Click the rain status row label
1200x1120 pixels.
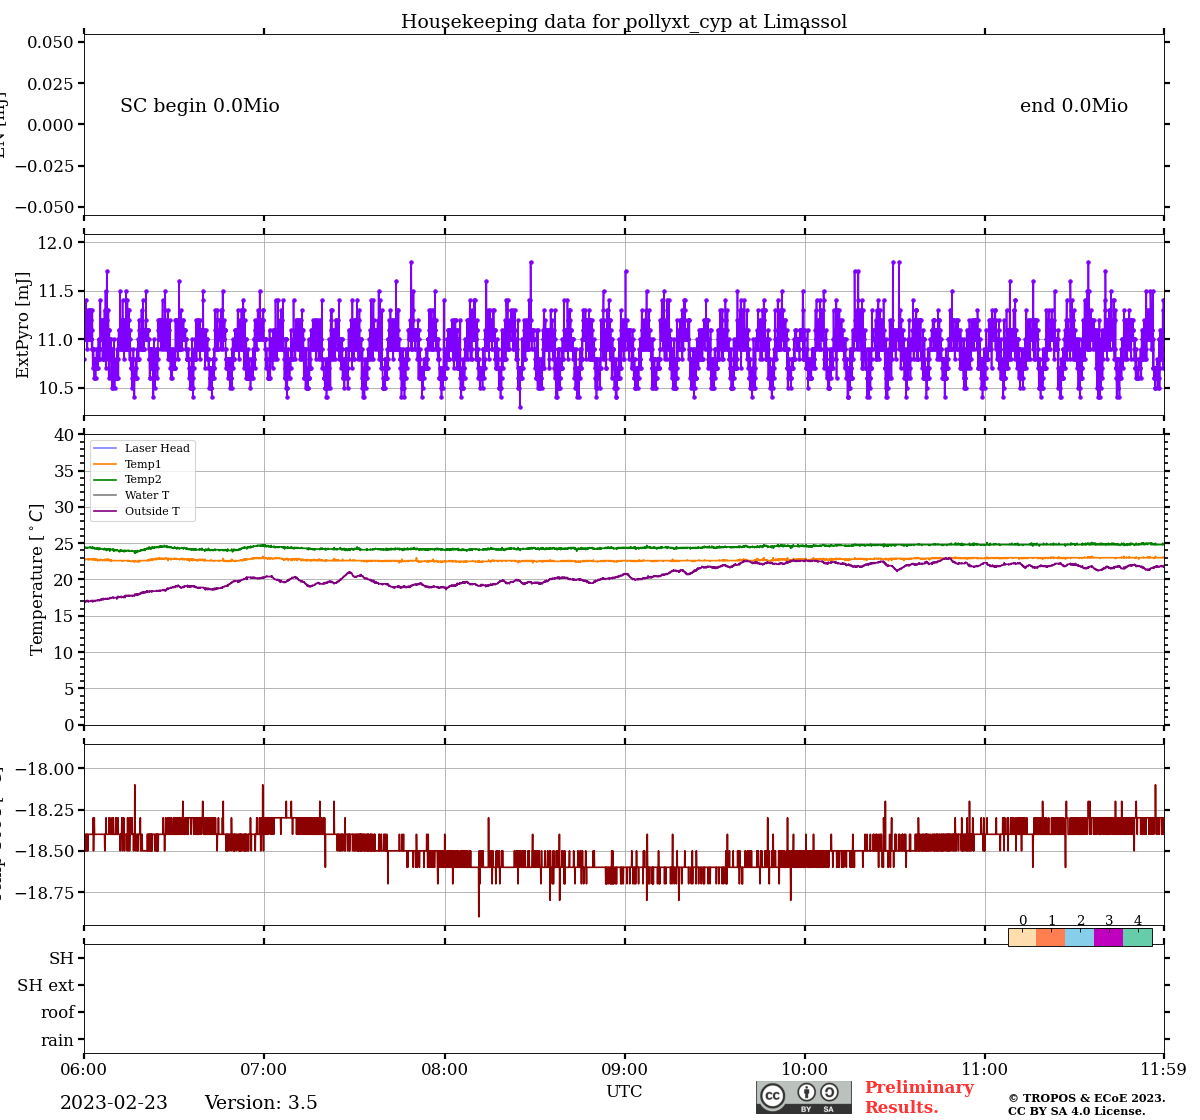(58, 1040)
